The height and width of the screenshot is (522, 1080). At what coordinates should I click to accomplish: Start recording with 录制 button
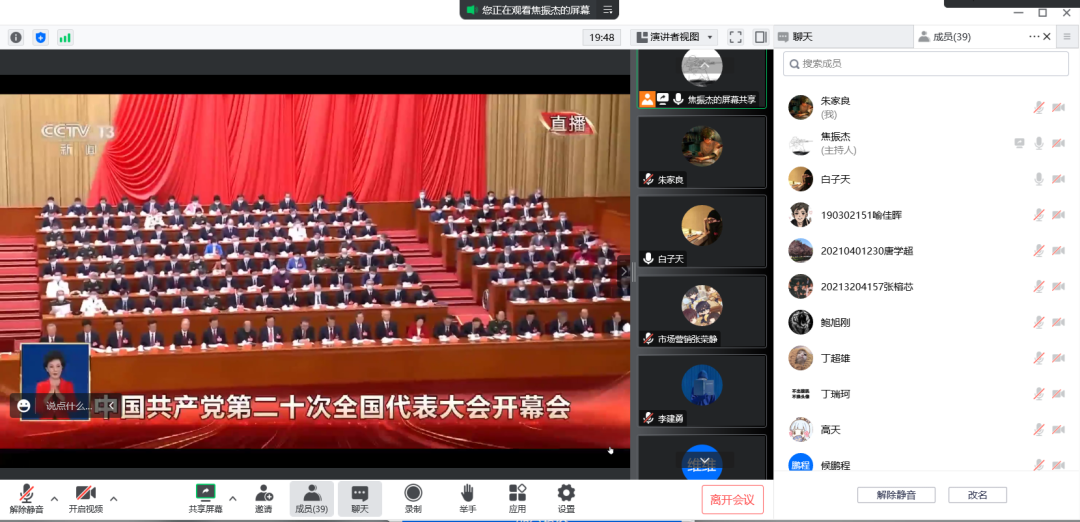413,498
